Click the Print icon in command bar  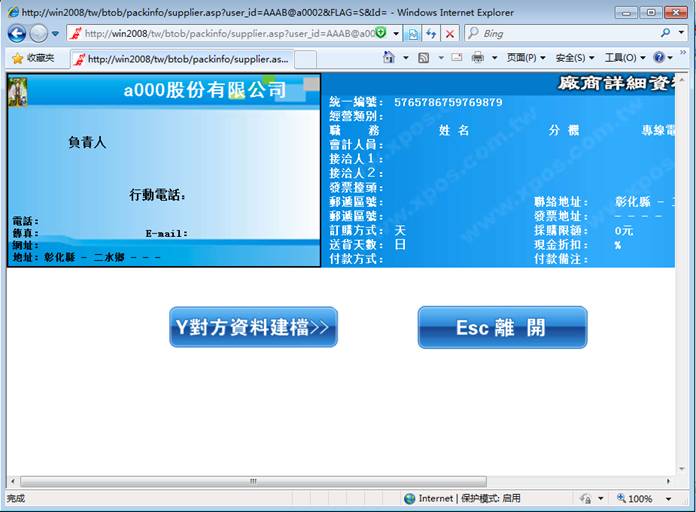click(x=478, y=58)
